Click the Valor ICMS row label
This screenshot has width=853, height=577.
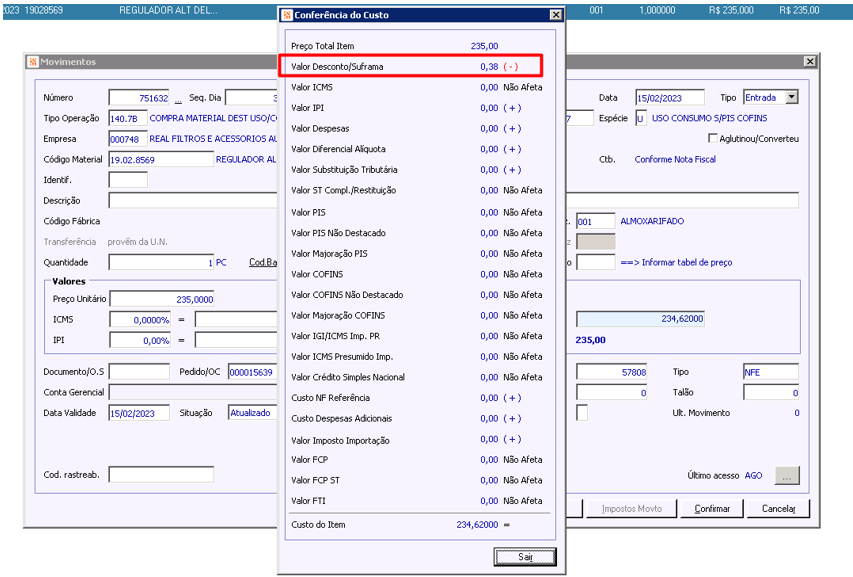coord(311,87)
